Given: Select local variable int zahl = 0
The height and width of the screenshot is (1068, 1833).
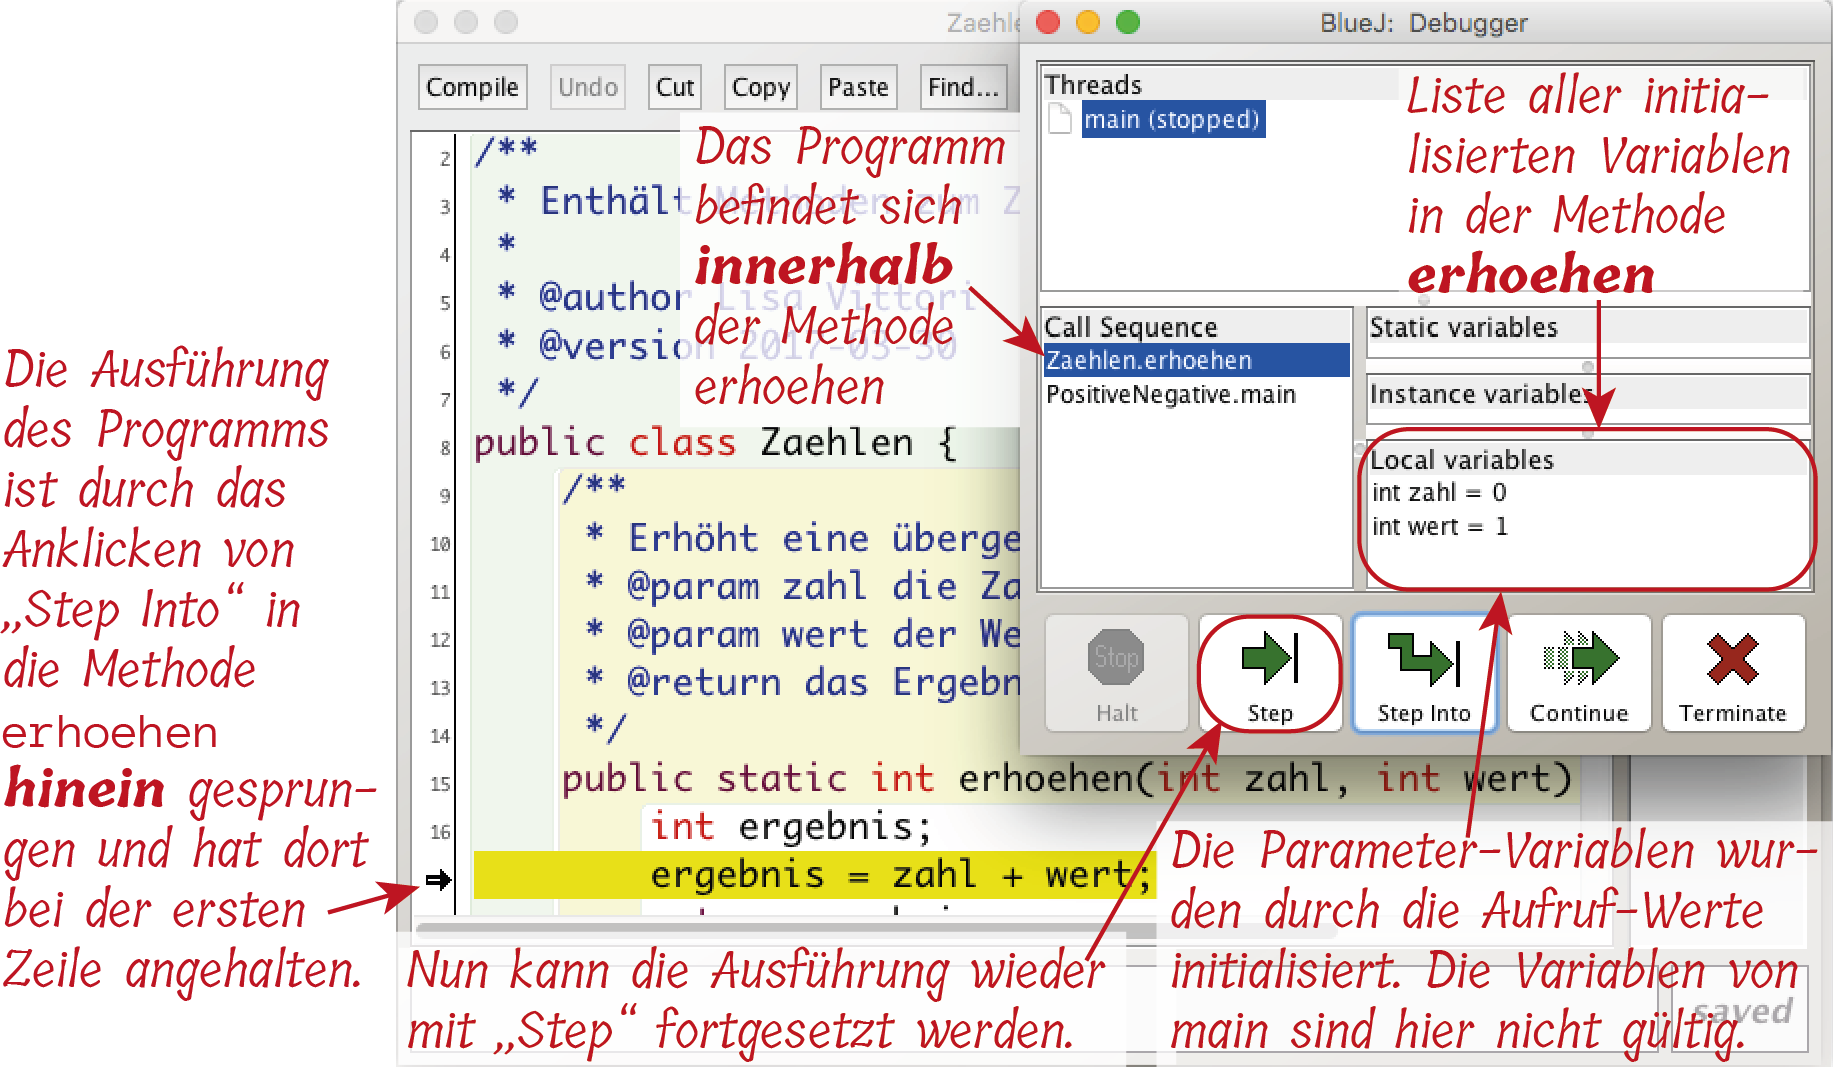Looking at the screenshot, I should click(1439, 492).
